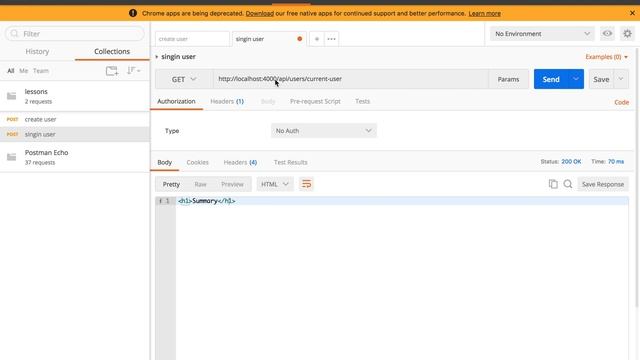Open the Authorization request tab
The width and height of the screenshot is (640, 360).
click(176, 101)
